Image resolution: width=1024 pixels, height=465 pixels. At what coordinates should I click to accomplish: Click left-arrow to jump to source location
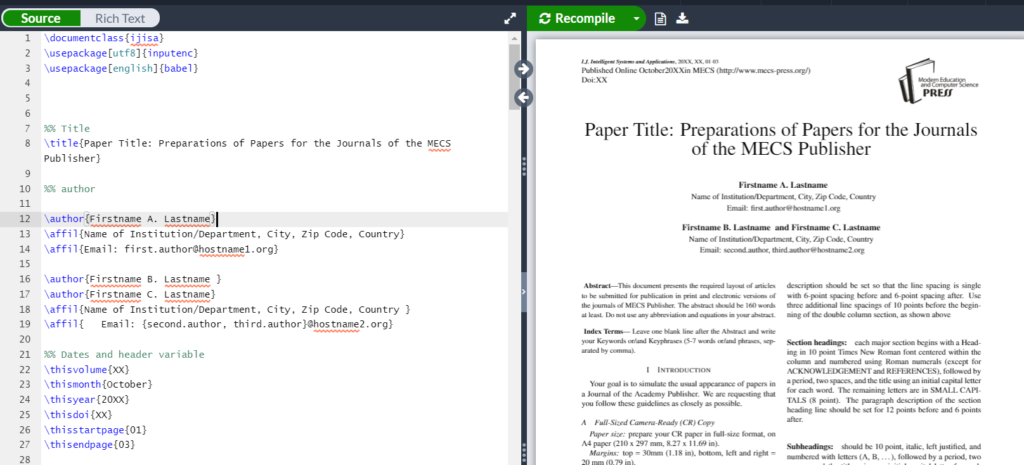tap(522, 97)
